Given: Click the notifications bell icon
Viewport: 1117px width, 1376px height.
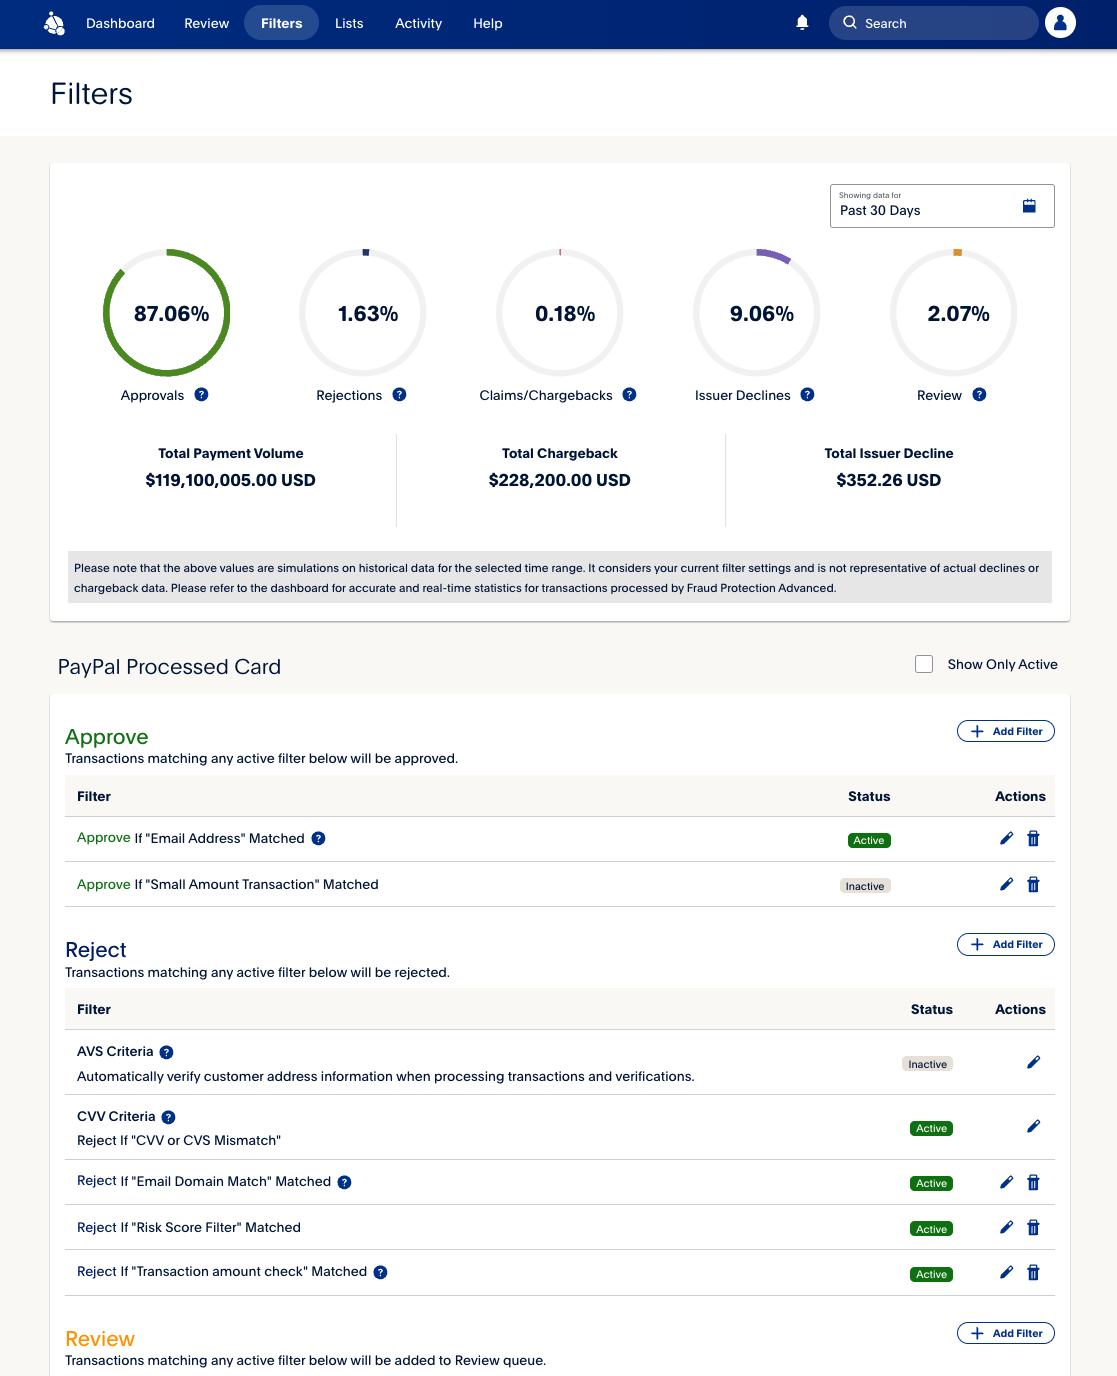Looking at the screenshot, I should (x=802, y=23).
